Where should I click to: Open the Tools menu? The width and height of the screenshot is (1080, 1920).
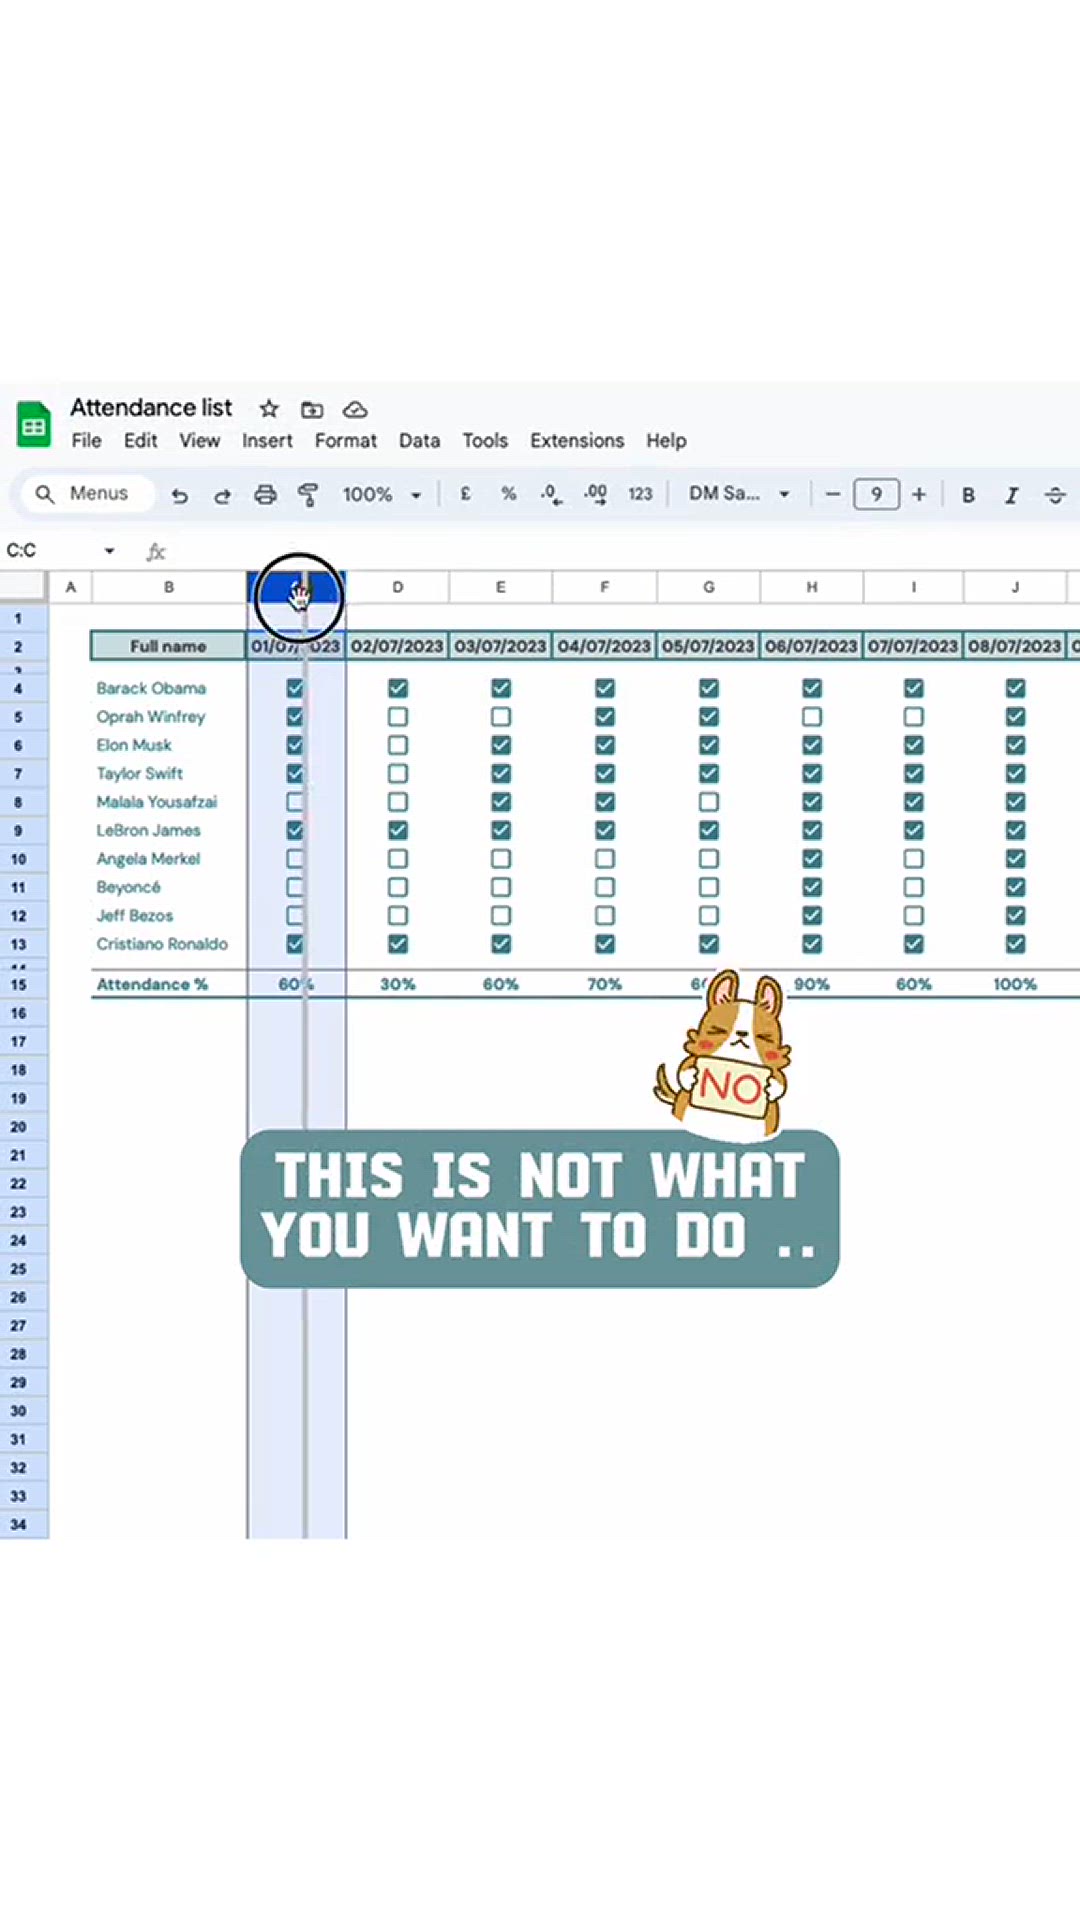point(485,441)
